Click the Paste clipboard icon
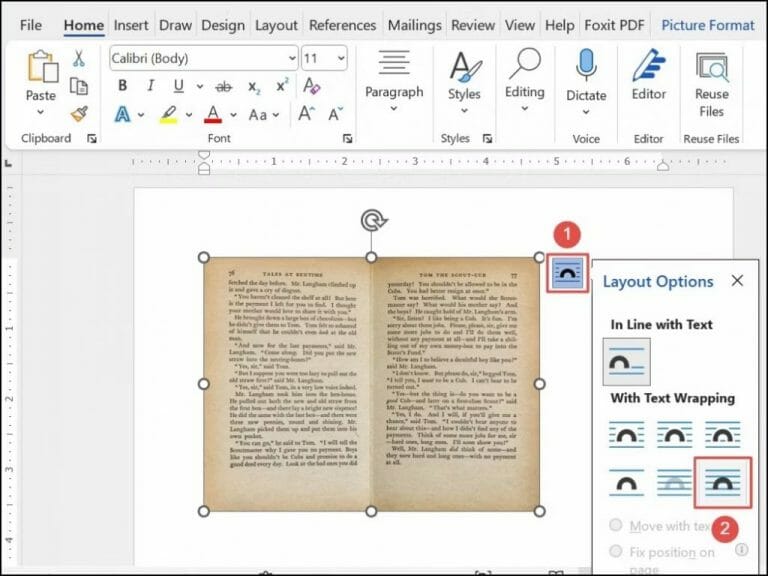Image resolution: width=768 pixels, height=576 pixels. [42, 66]
